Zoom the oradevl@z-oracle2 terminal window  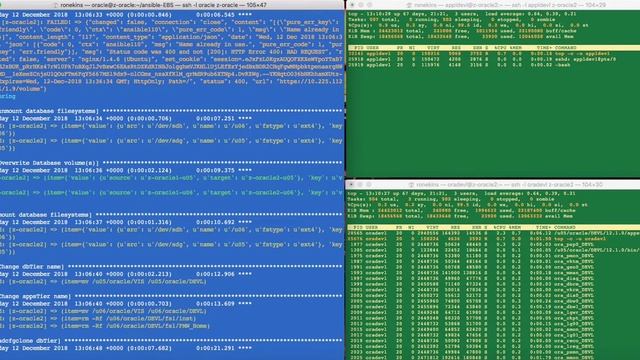point(369,184)
